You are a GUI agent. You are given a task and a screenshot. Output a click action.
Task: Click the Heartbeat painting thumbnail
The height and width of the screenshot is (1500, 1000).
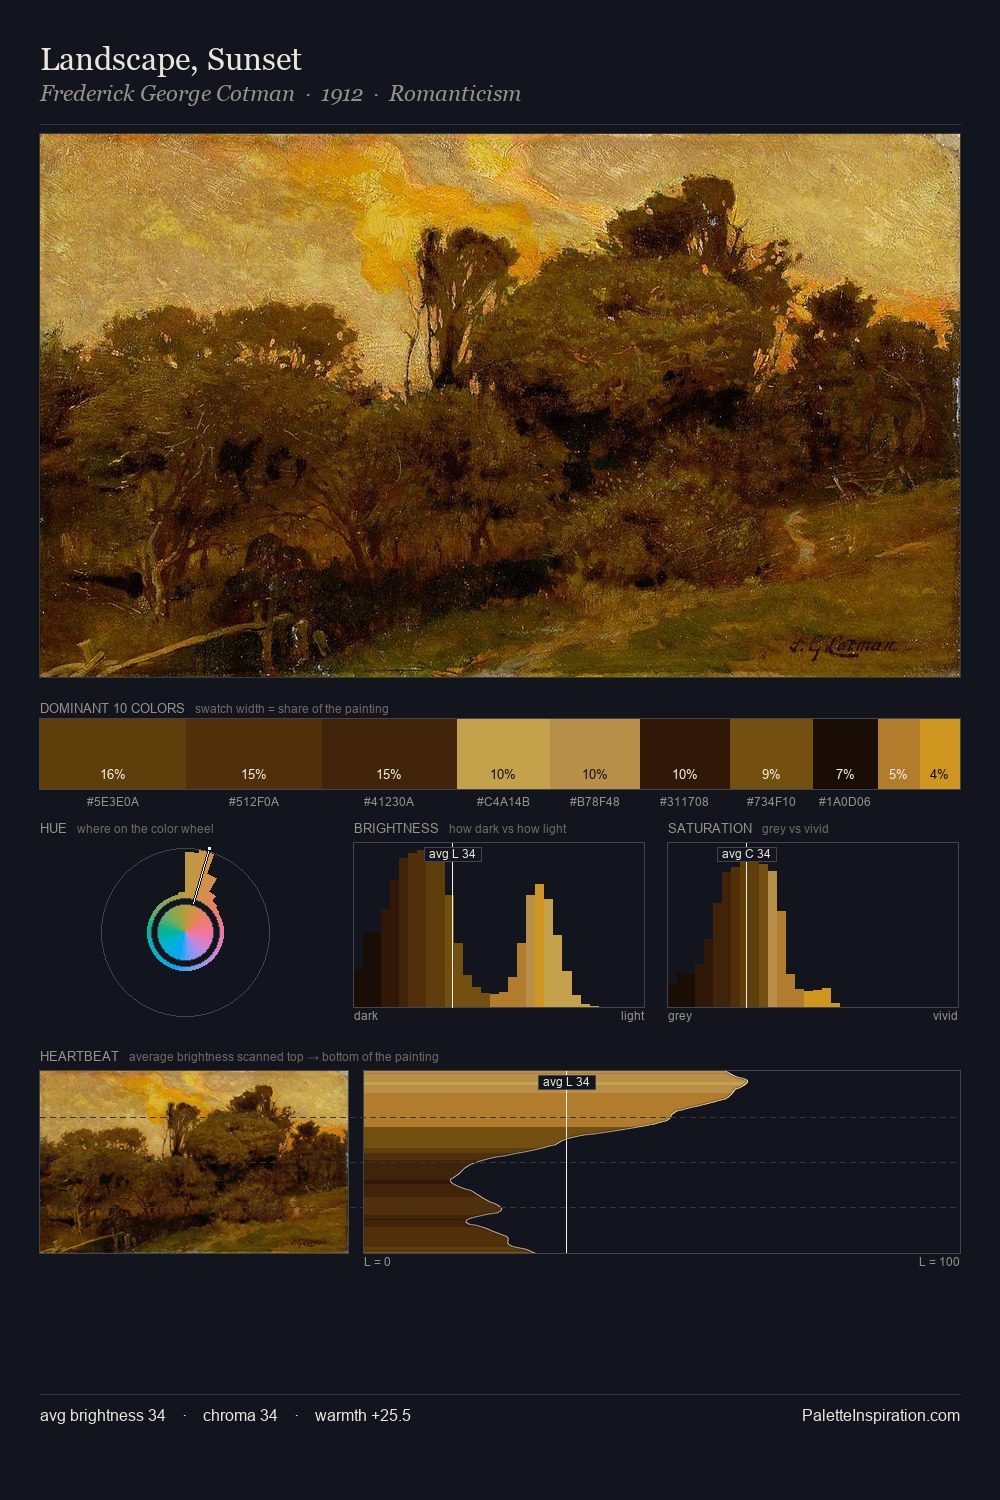click(194, 1162)
